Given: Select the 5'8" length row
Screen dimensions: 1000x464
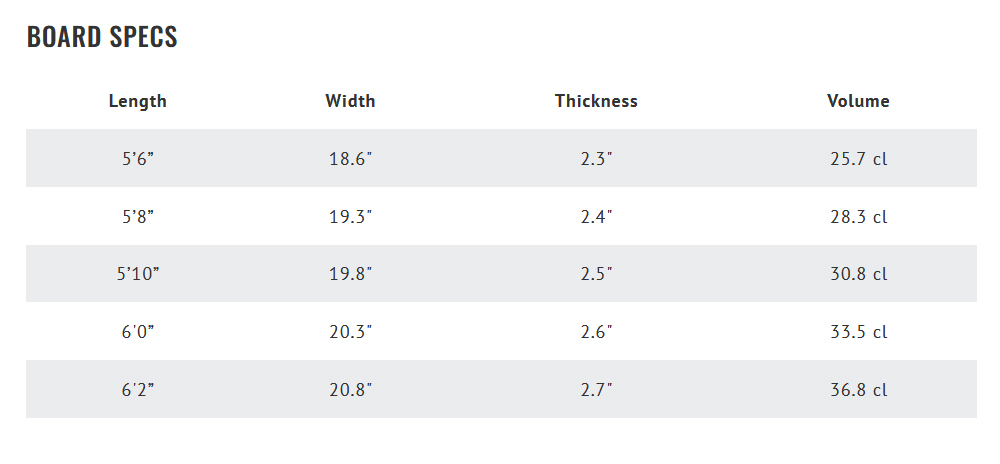Looking at the screenshot, I should pyautogui.click(x=138, y=217).
